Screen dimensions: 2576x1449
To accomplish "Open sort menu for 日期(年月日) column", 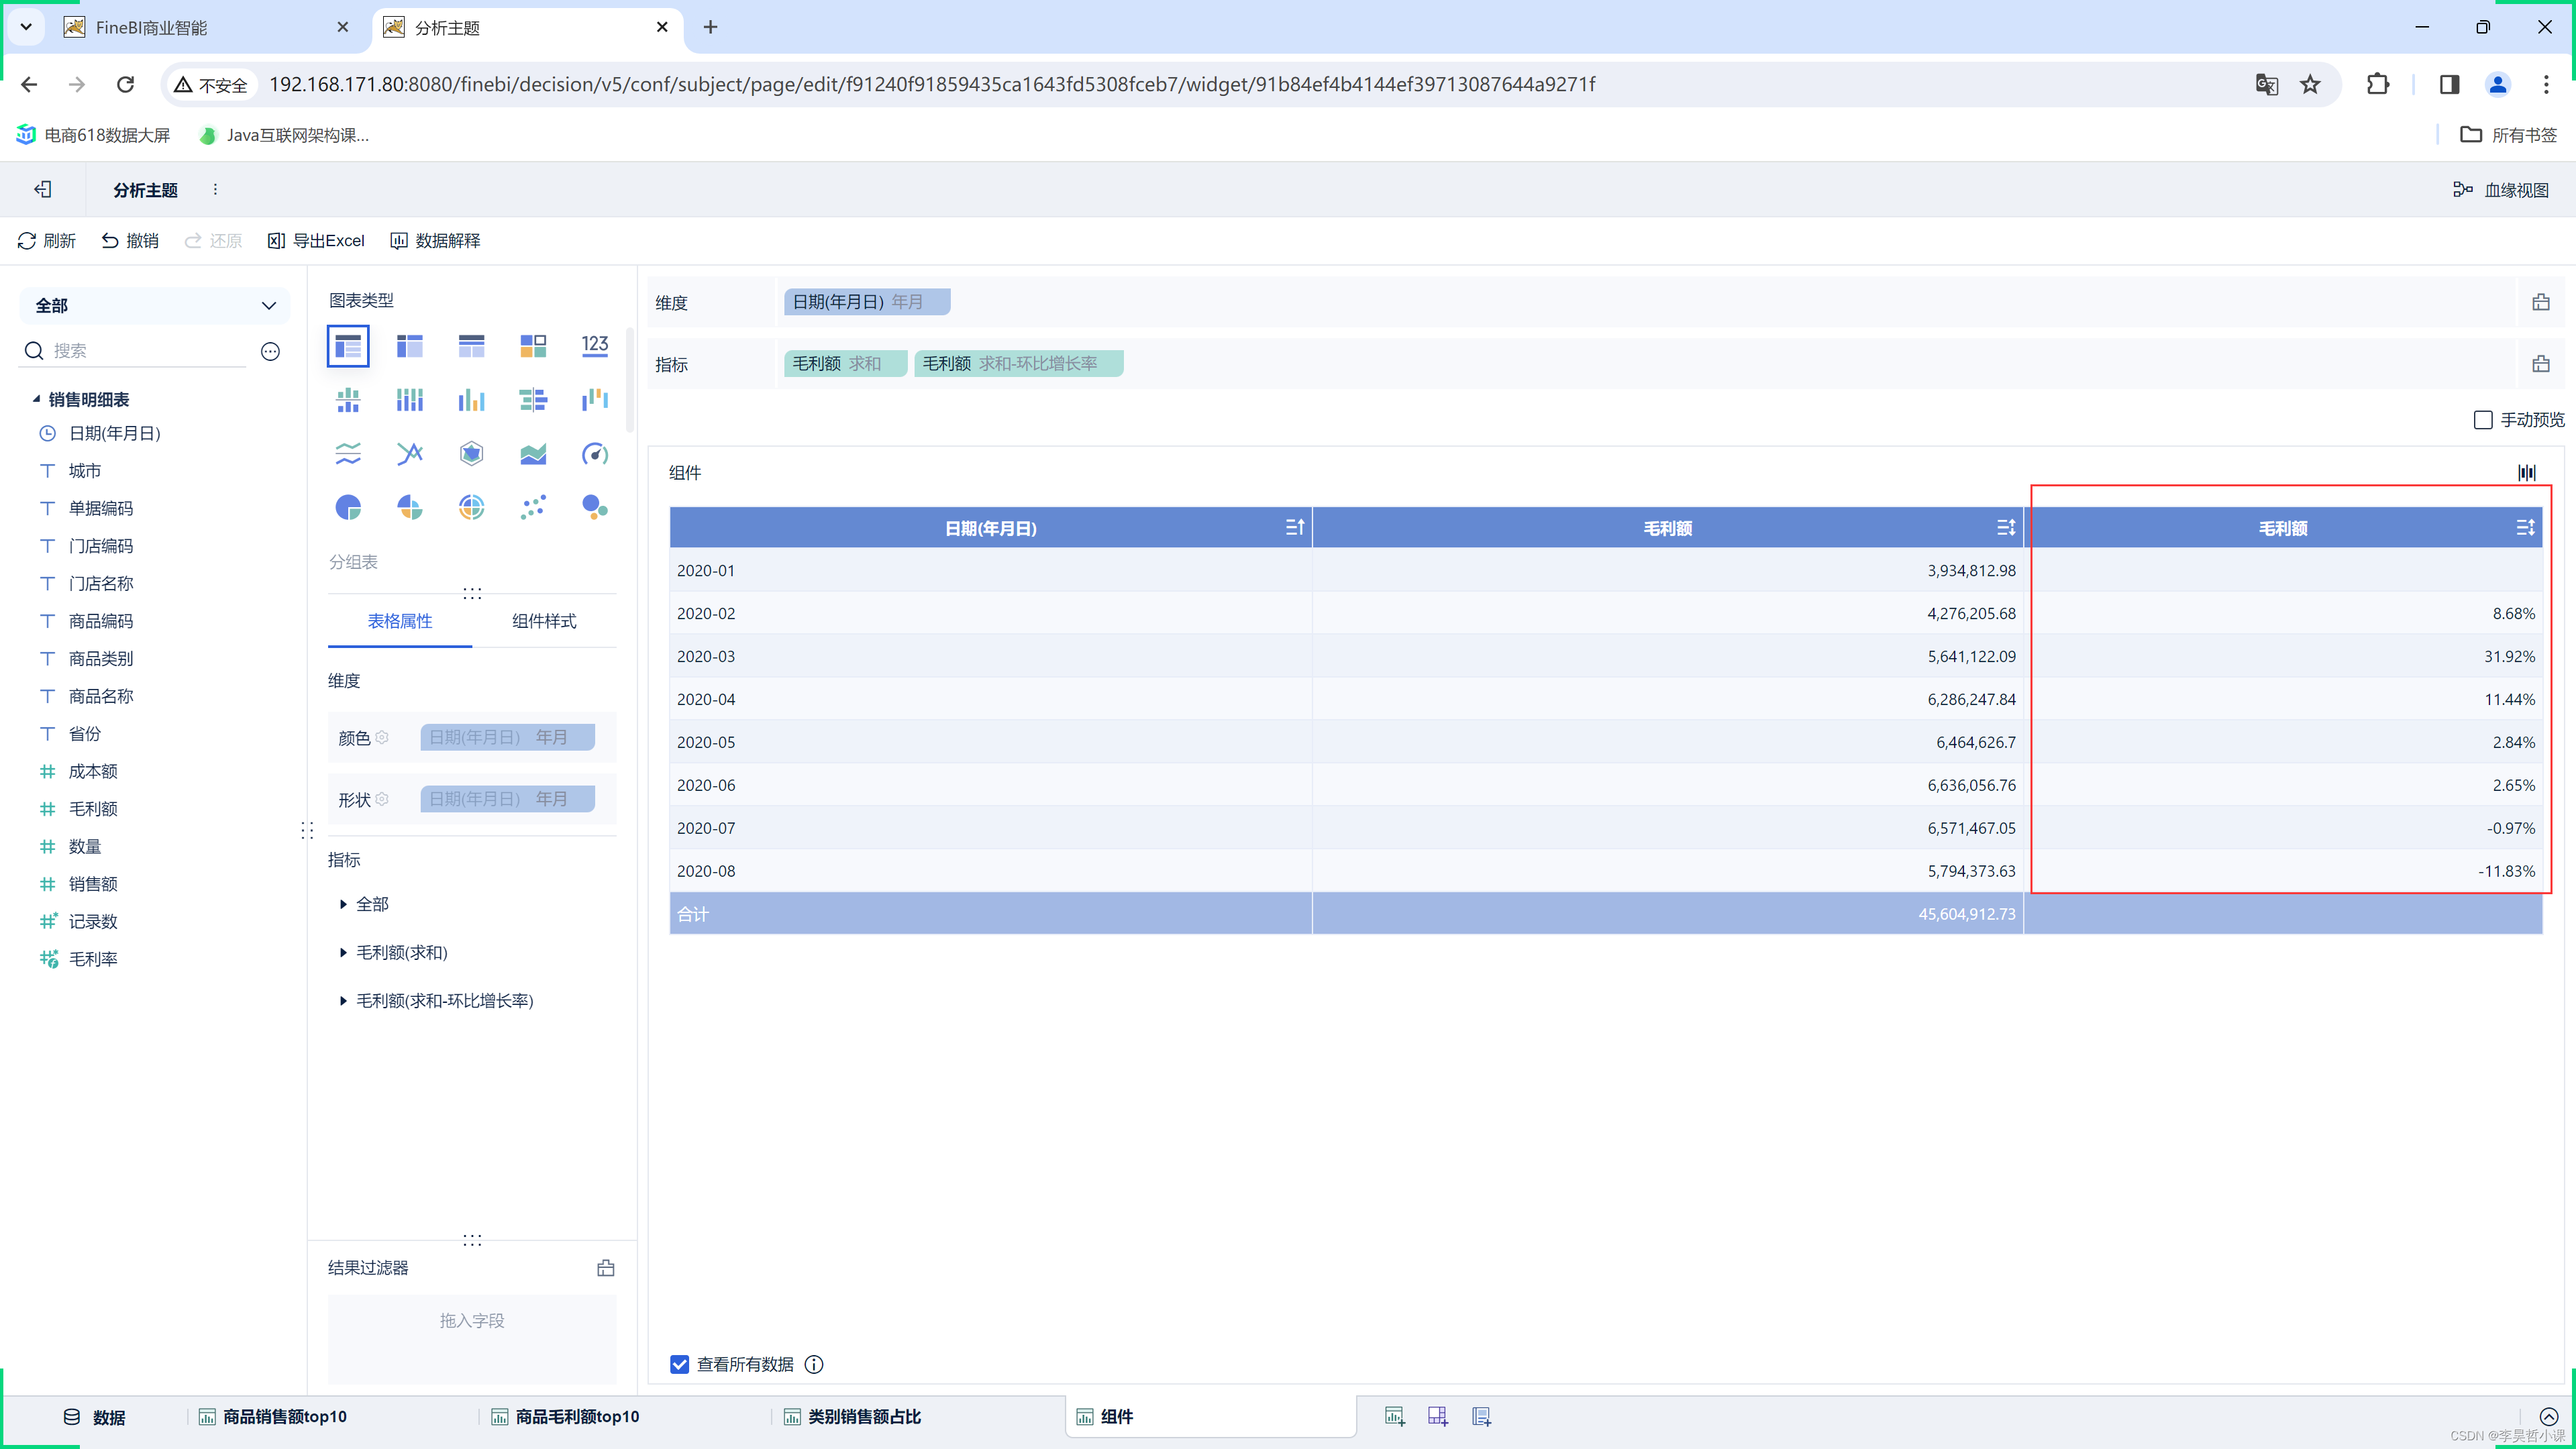I will tap(1294, 527).
